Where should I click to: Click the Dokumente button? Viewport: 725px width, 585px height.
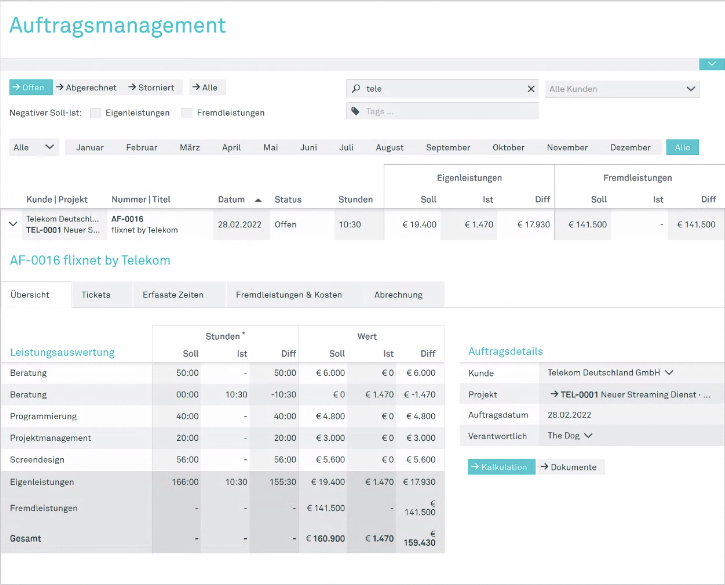pyautogui.click(x=571, y=467)
